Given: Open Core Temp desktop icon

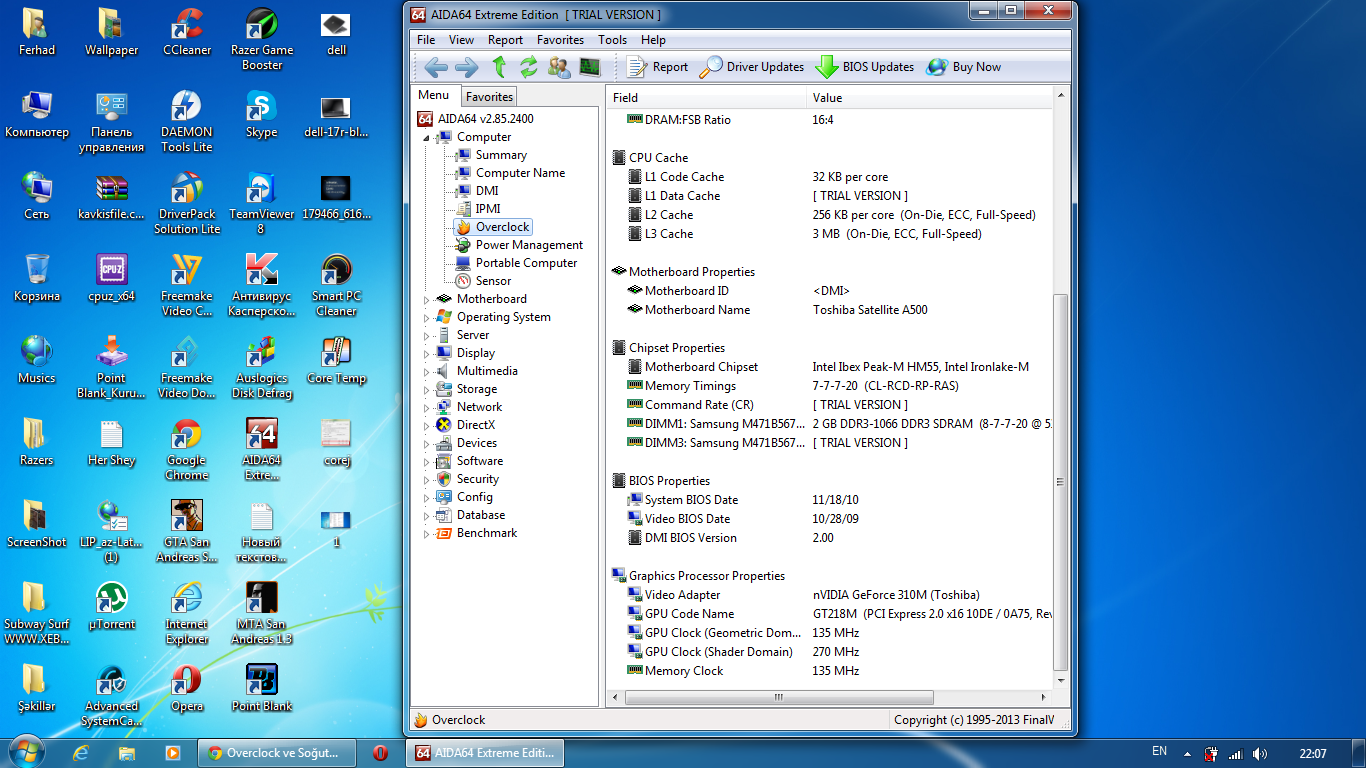Looking at the screenshot, I should [x=336, y=361].
